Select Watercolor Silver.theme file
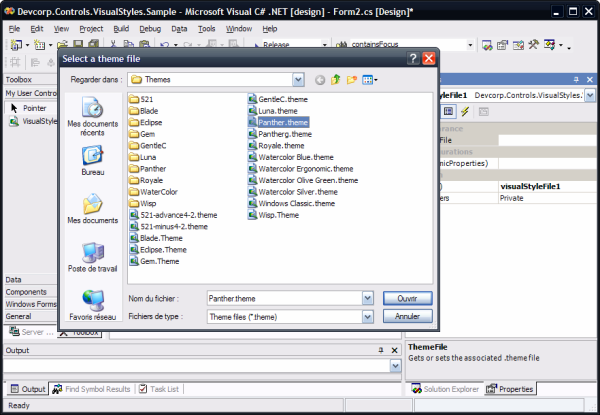Image resolution: width=600 pixels, height=415 pixels. pos(293,192)
